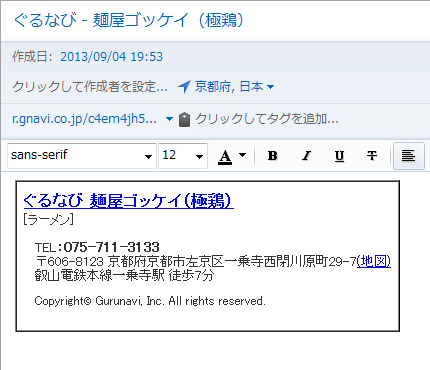Viewport: 430px width, 370px height.
Task: Toggle italic formatting
Action: pyautogui.click(x=306, y=156)
